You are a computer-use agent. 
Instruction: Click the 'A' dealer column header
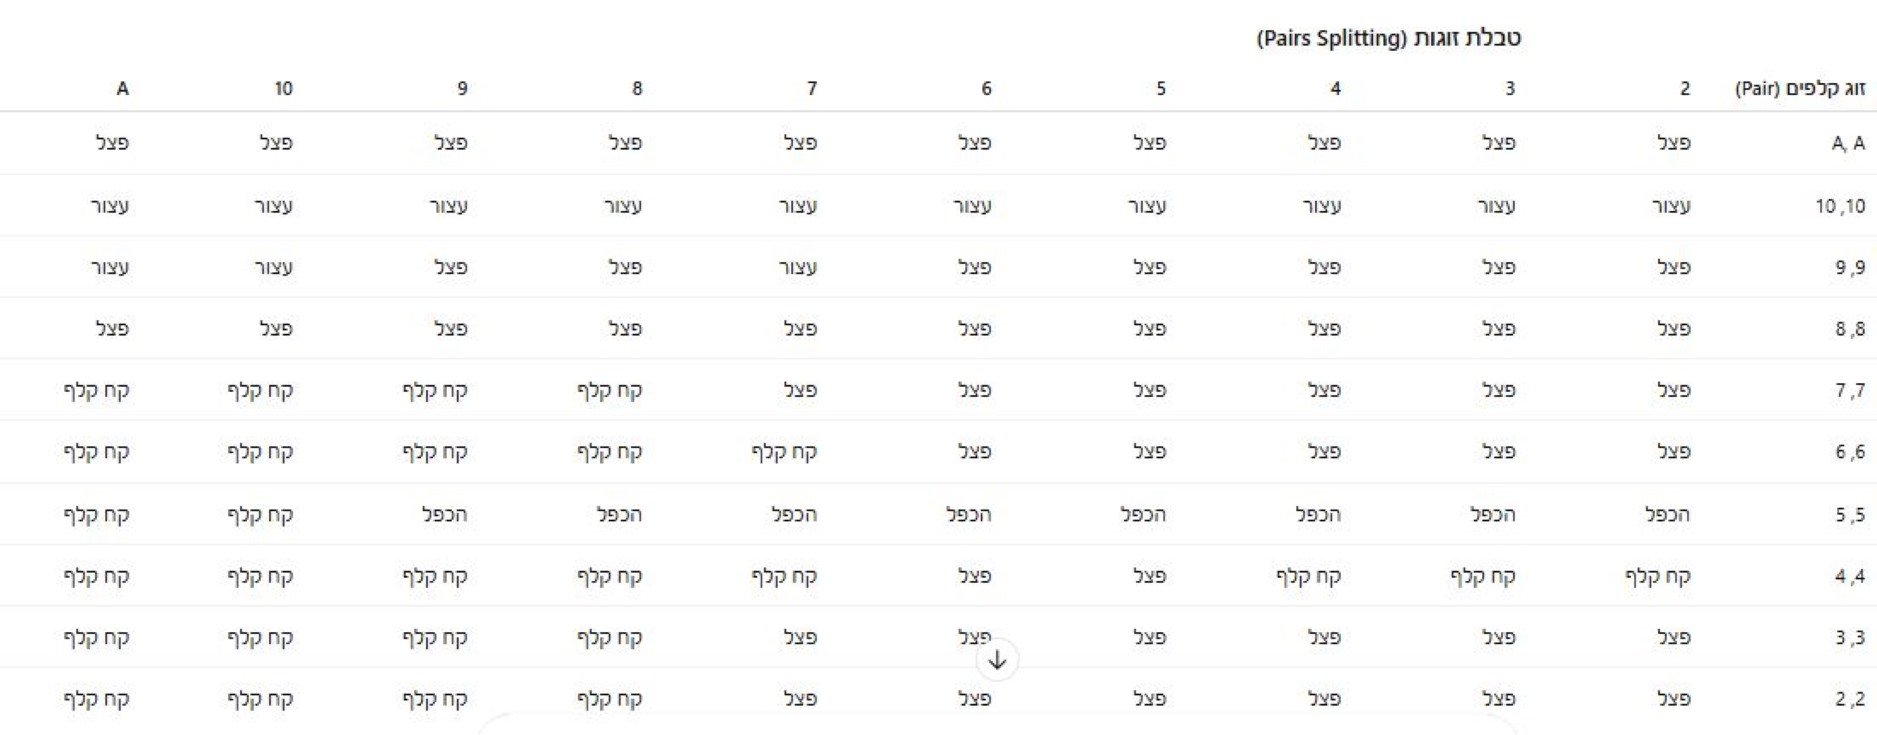tap(122, 88)
